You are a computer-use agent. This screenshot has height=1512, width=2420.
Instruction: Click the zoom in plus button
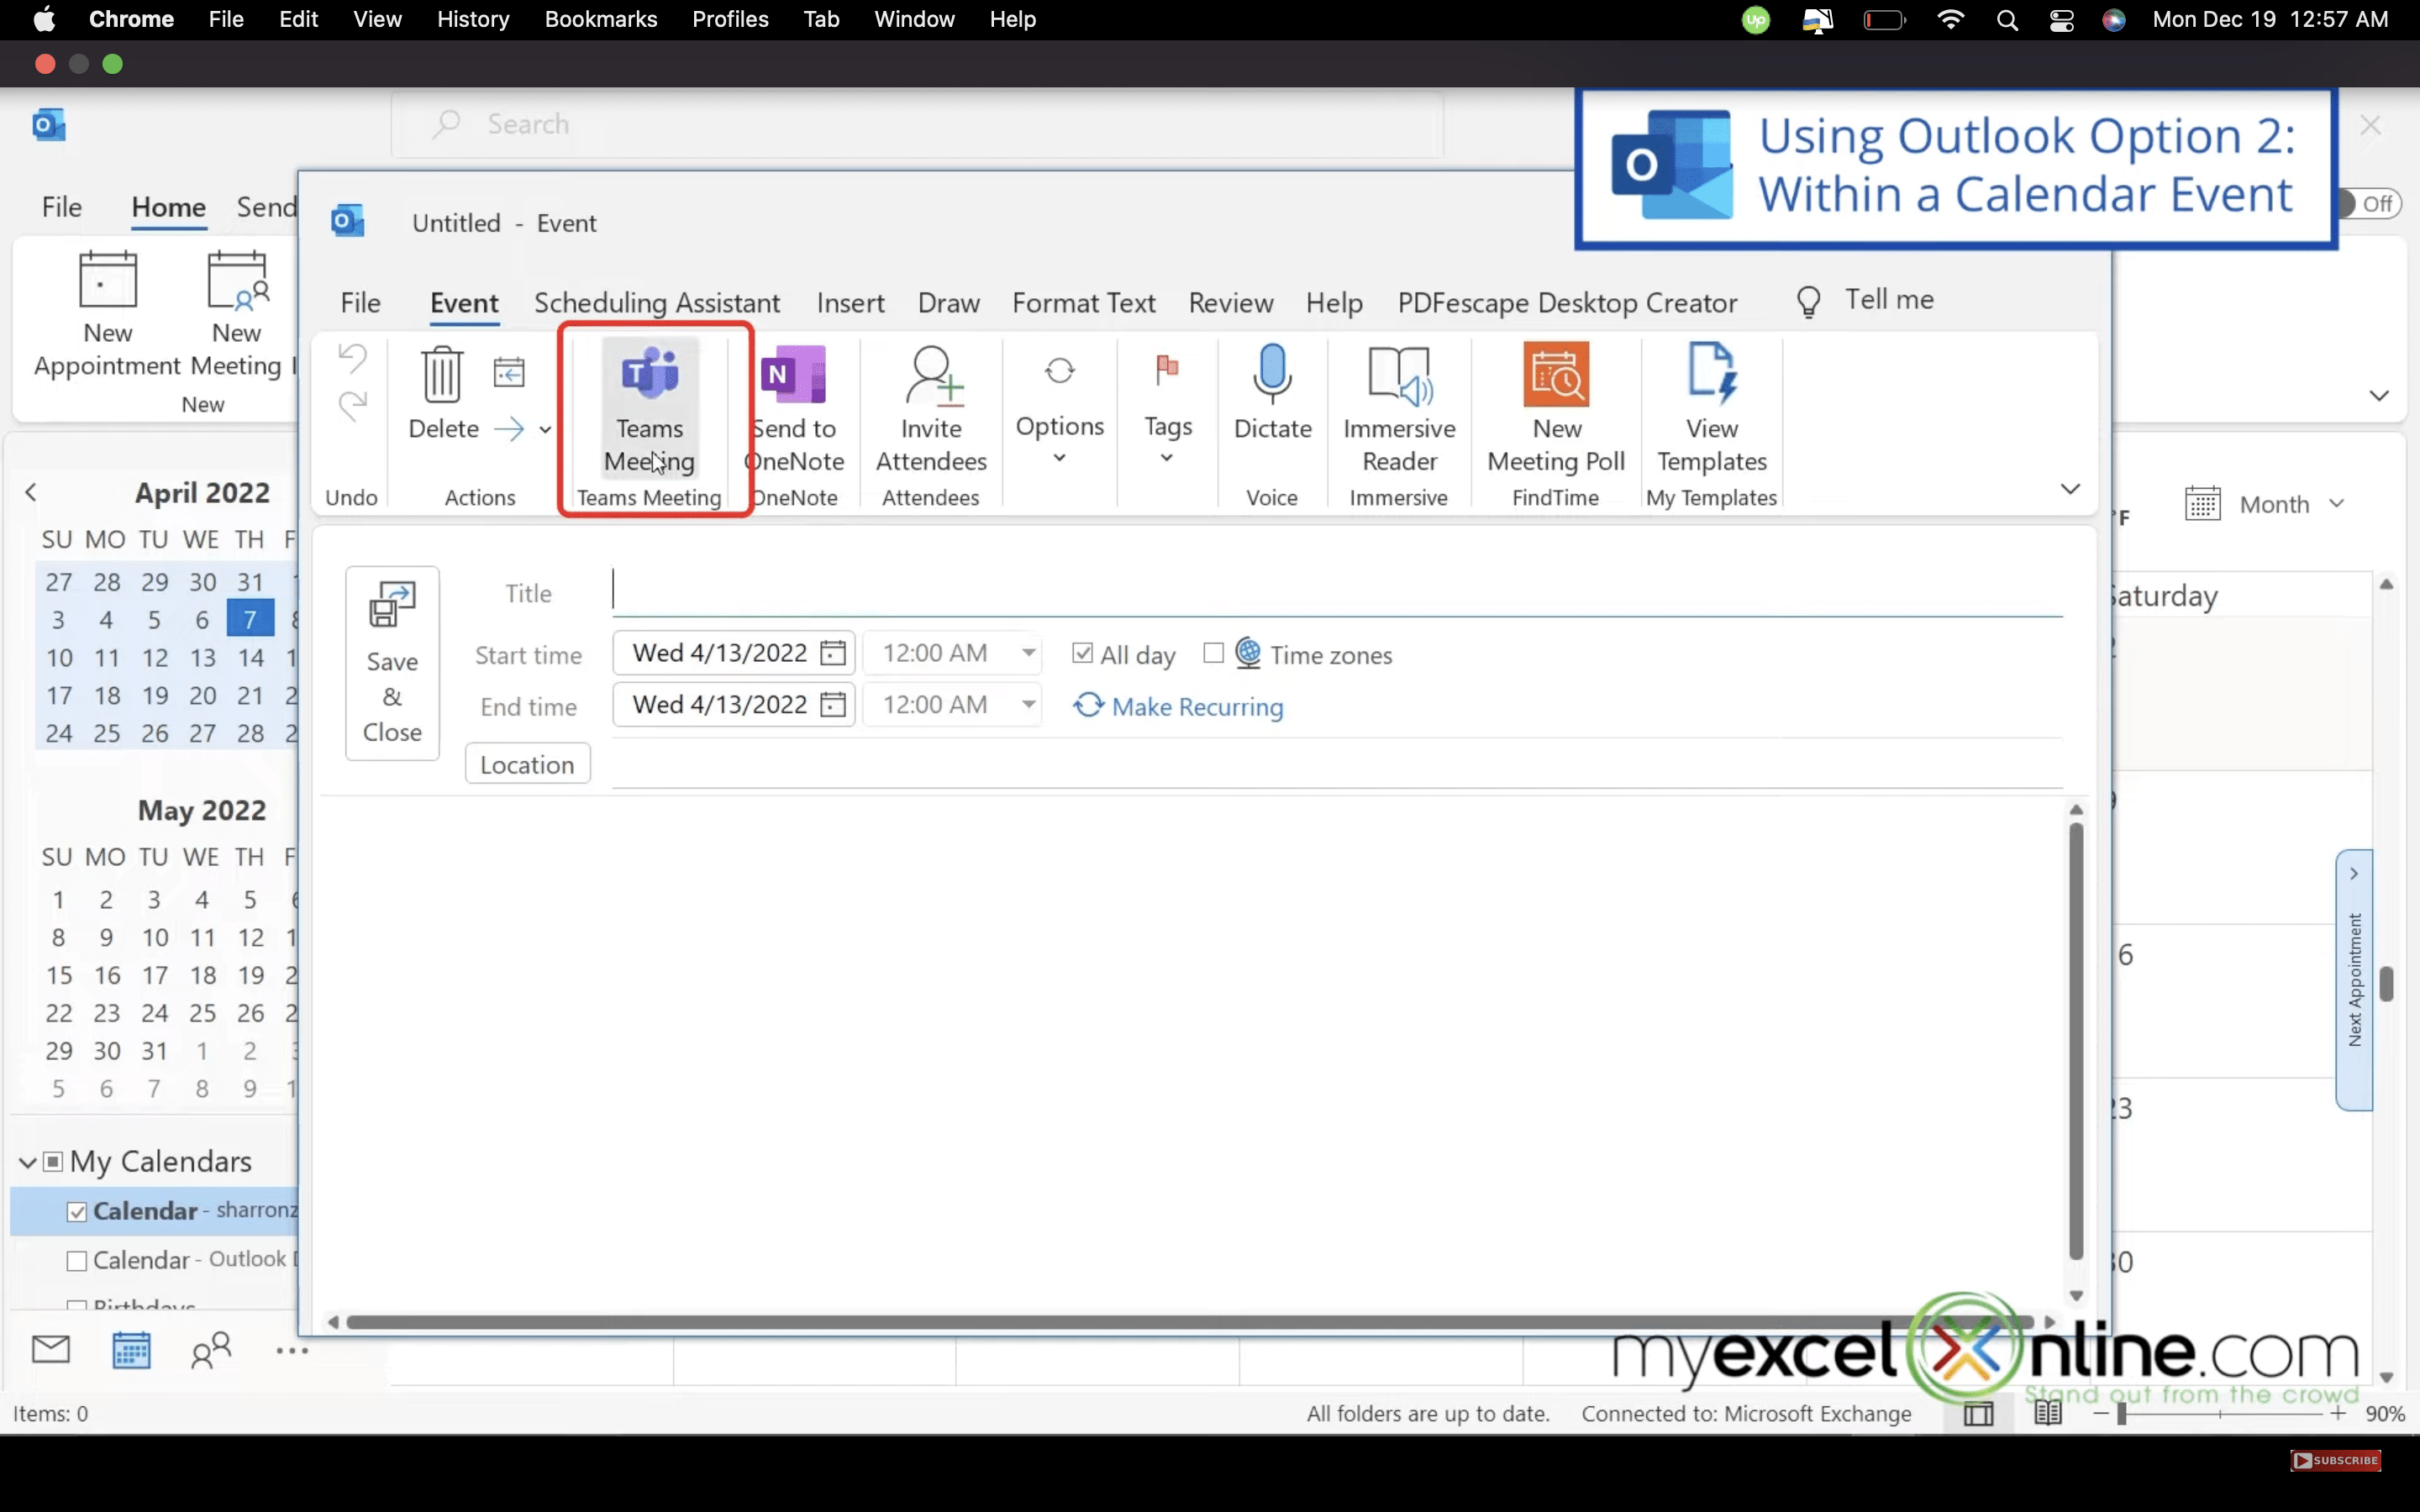[x=2337, y=1413]
